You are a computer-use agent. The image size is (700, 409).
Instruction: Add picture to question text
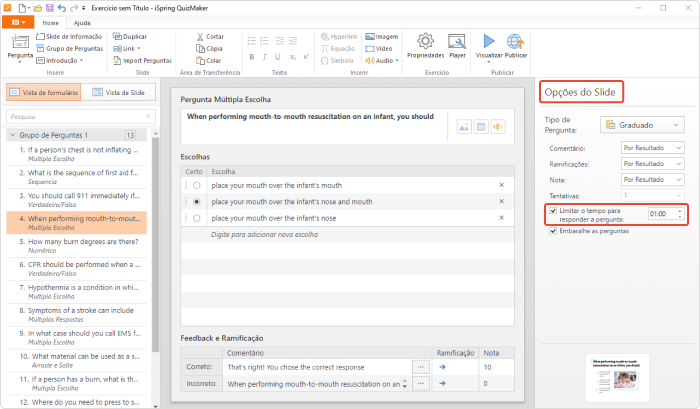point(464,127)
